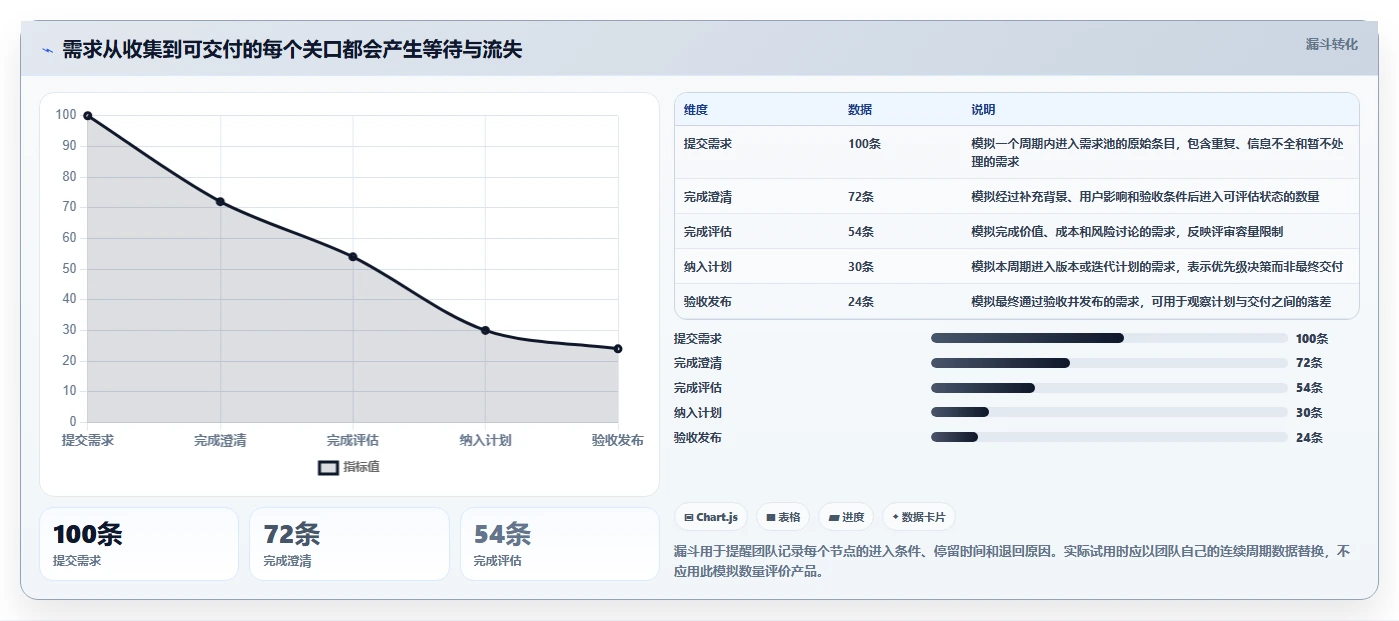Click the 完成澄清 data point at 72
1399x621 pixels.
click(x=220, y=202)
